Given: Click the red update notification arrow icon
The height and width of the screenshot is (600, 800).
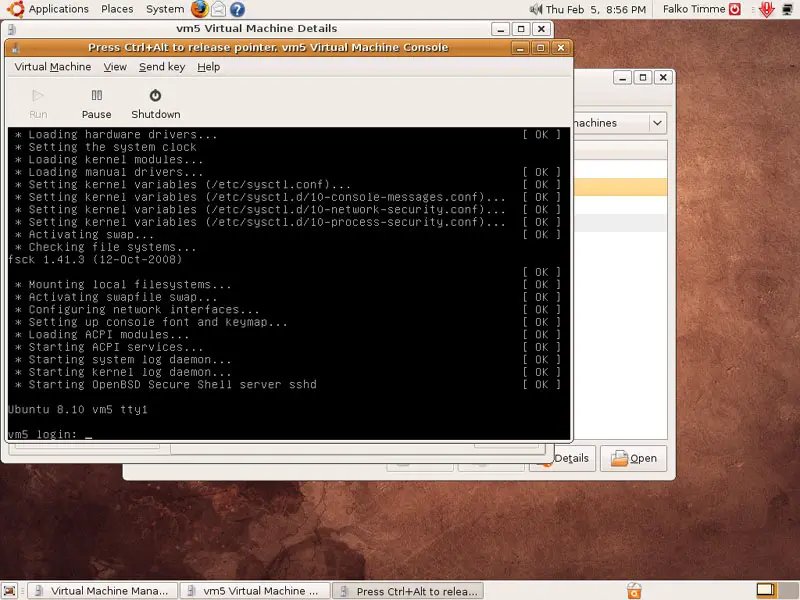Looking at the screenshot, I should (766, 9).
